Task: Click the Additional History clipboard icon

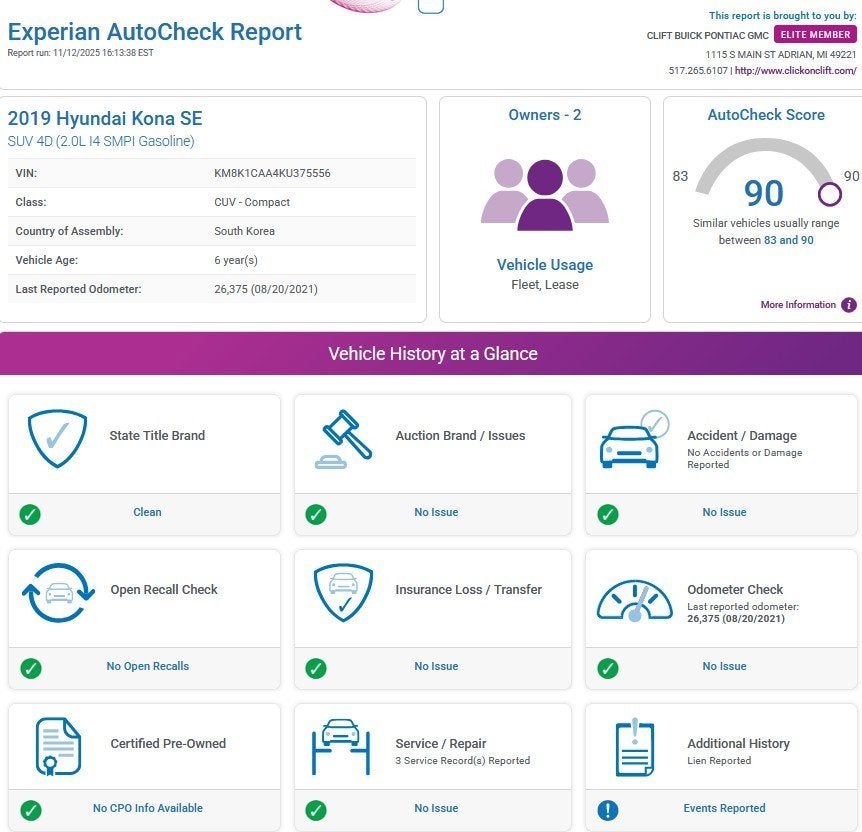Action: 634,747
